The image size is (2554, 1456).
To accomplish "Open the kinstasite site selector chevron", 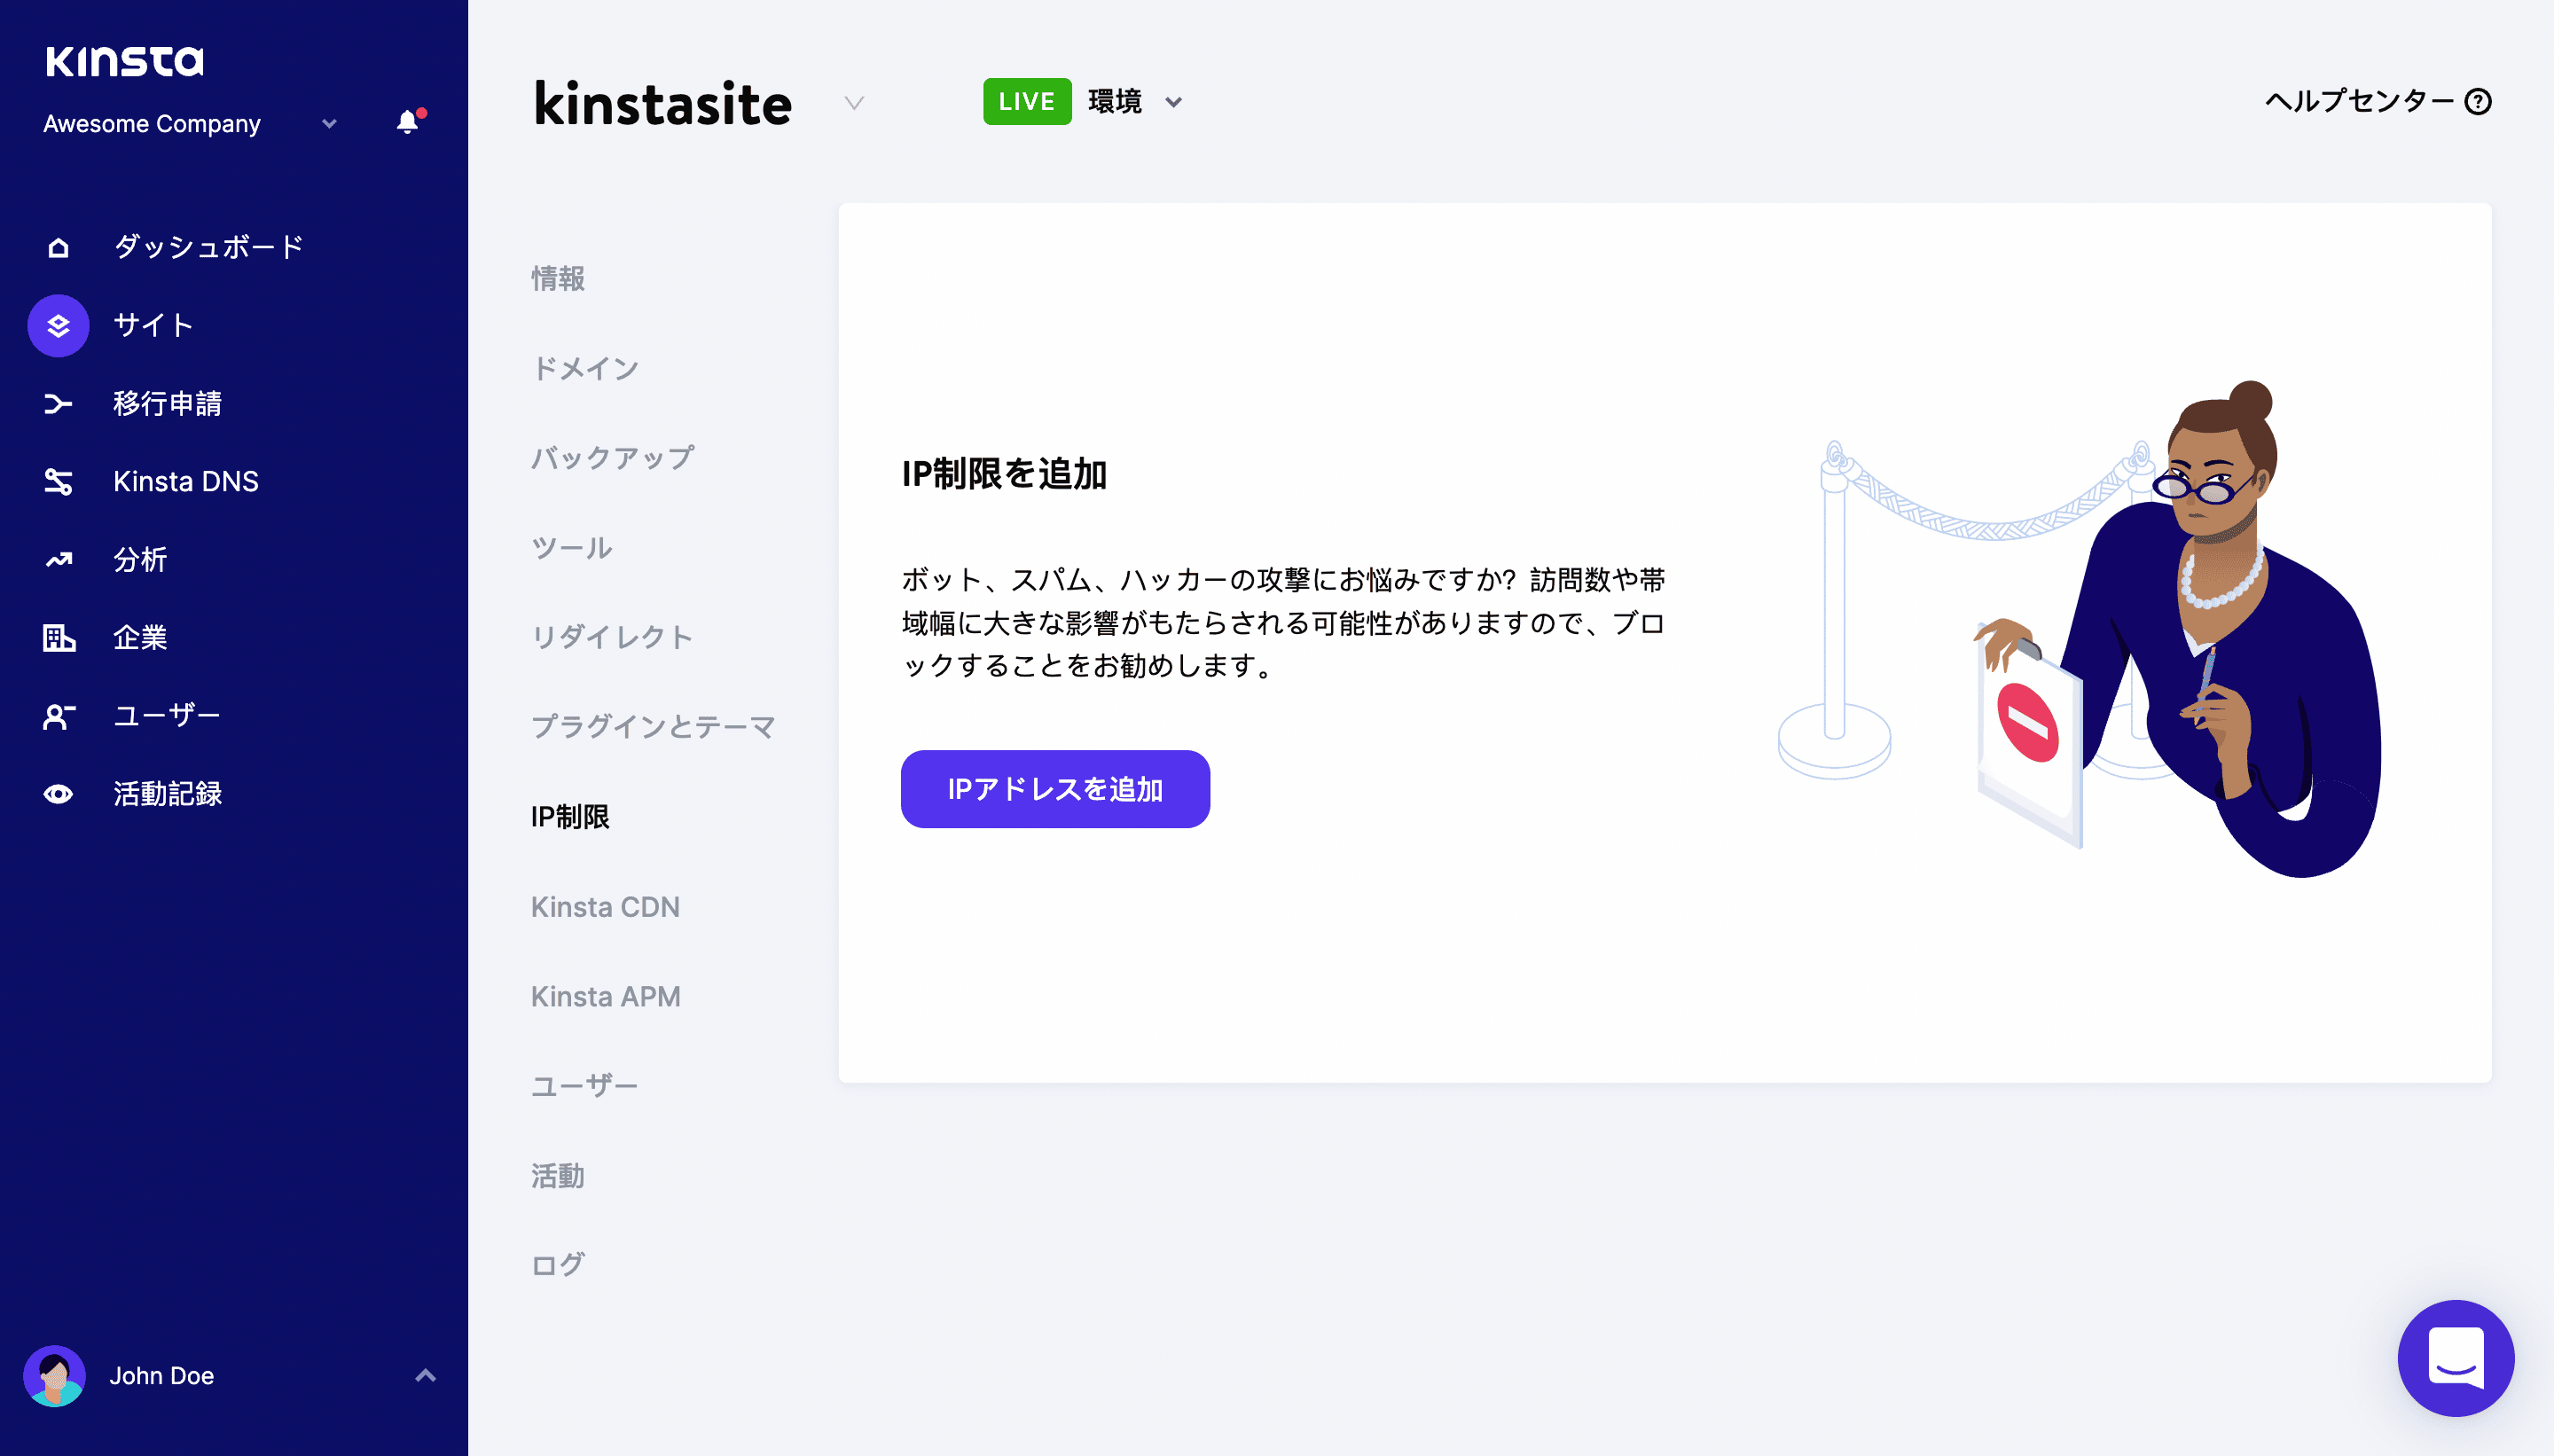I will tap(854, 103).
